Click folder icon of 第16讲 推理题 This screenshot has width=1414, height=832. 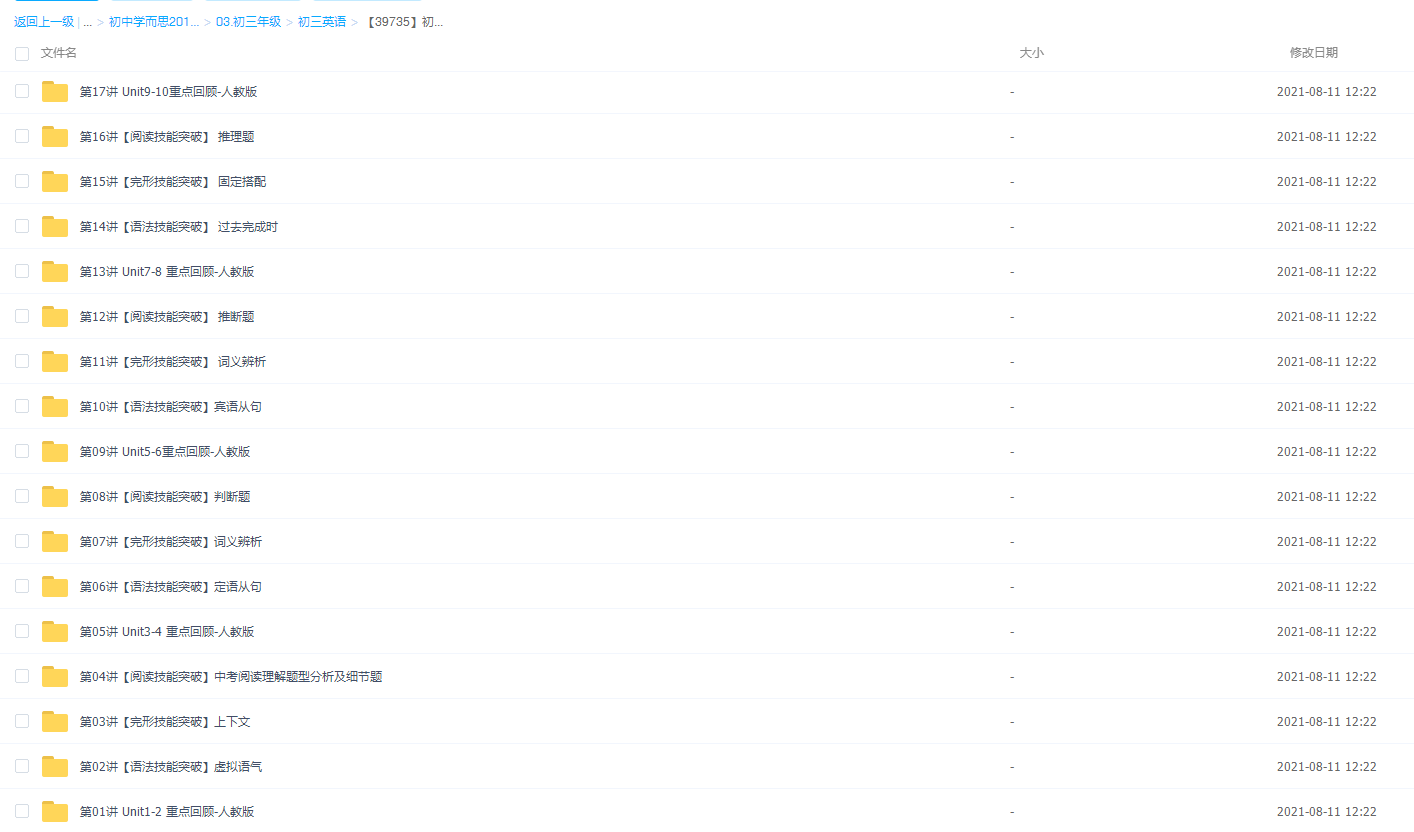tap(55, 137)
